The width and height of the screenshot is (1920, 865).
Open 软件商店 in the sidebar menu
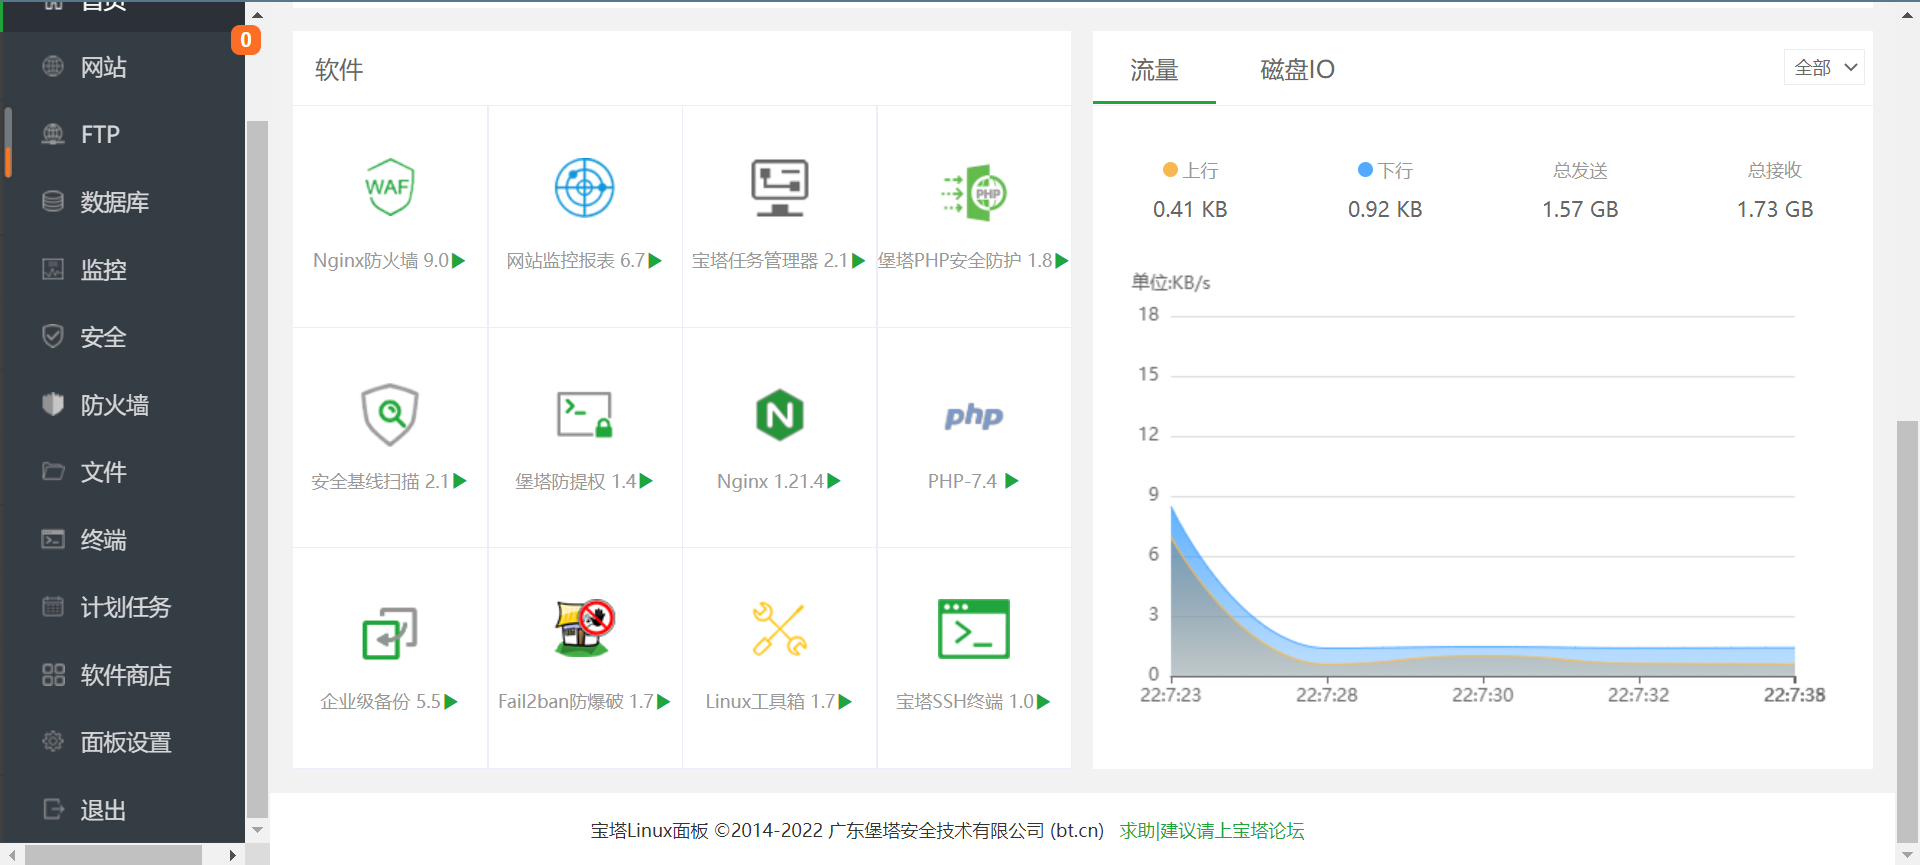126,675
